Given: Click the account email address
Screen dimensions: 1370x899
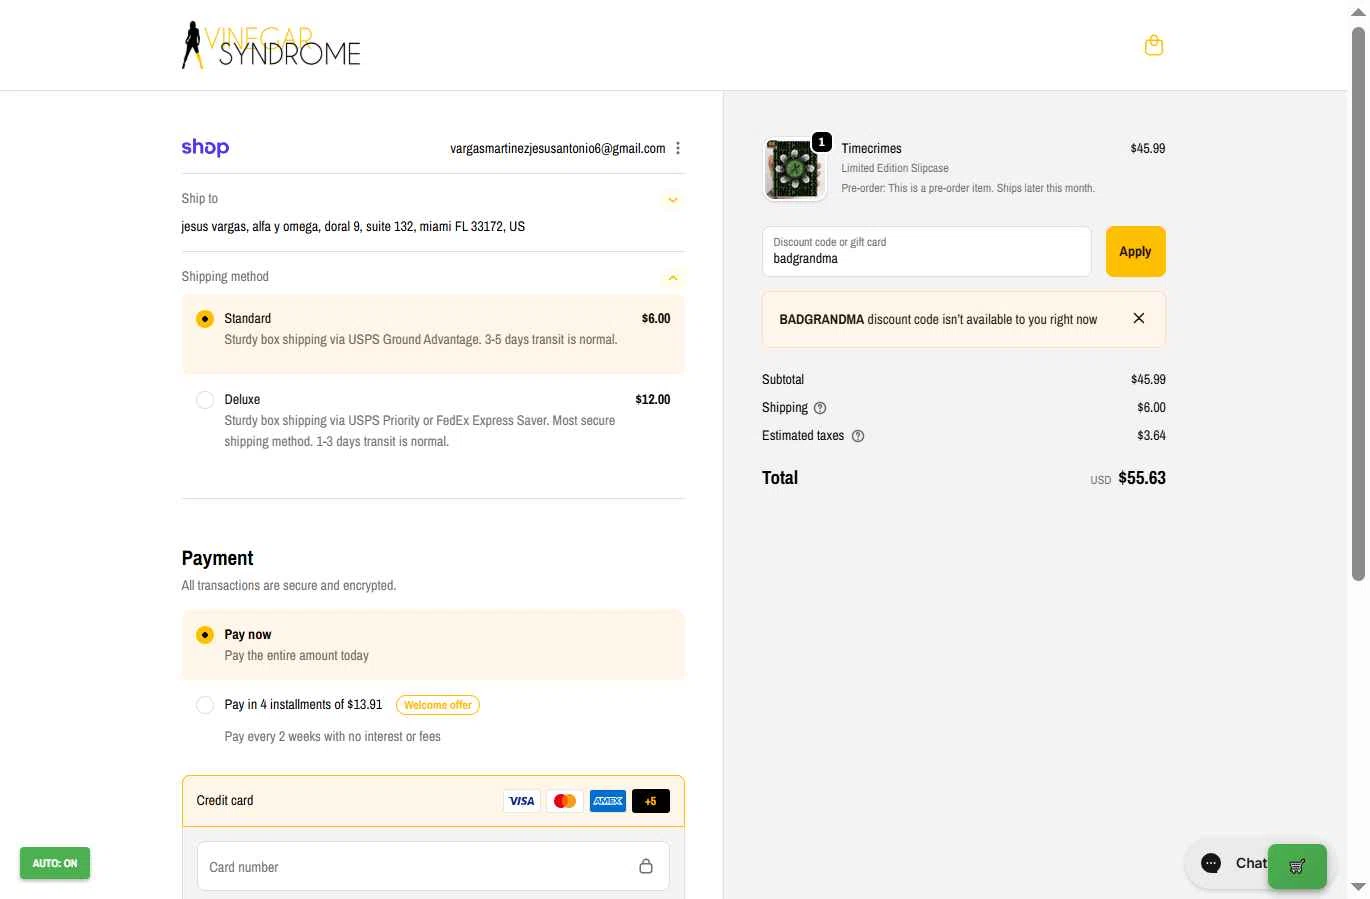Looking at the screenshot, I should click(558, 148).
